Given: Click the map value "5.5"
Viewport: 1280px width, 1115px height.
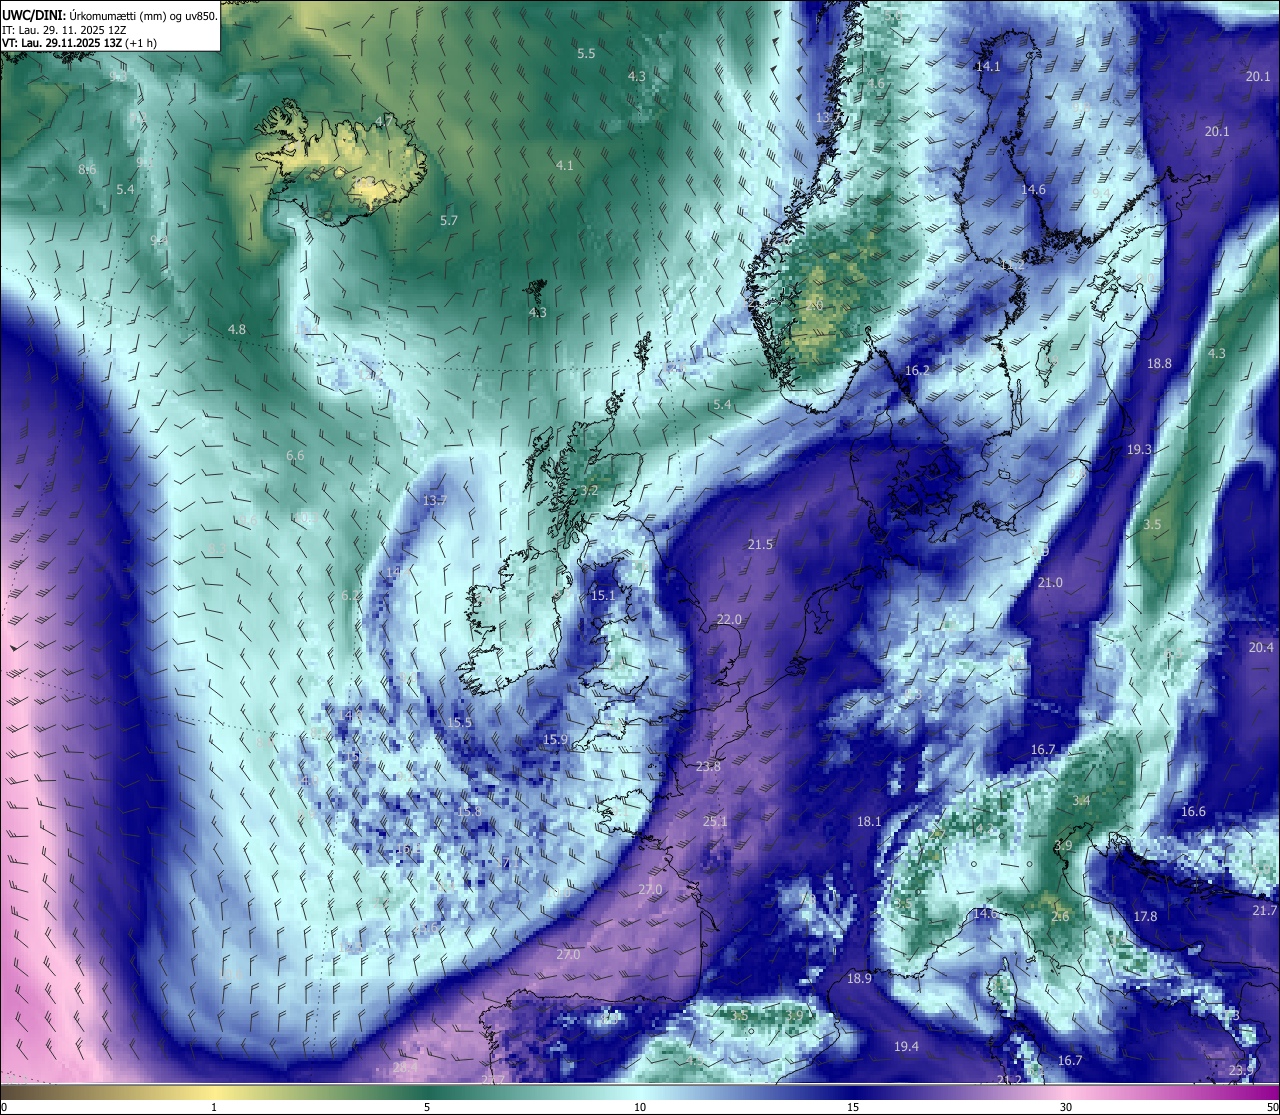Looking at the screenshot, I should click(586, 54).
